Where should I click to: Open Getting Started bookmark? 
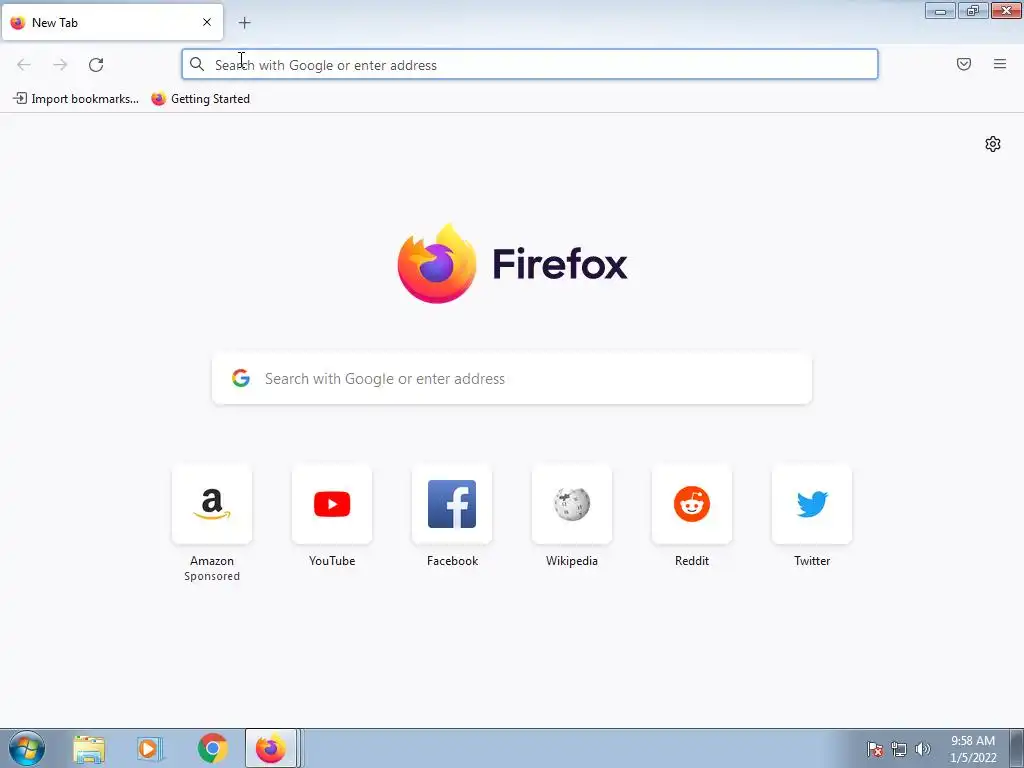tap(200, 99)
